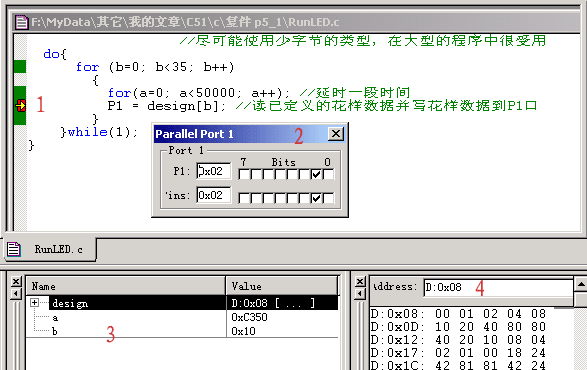Viewport: 587px width, 370px height.
Task: Click the RunLED.c tab document icon
Action: click(14, 249)
